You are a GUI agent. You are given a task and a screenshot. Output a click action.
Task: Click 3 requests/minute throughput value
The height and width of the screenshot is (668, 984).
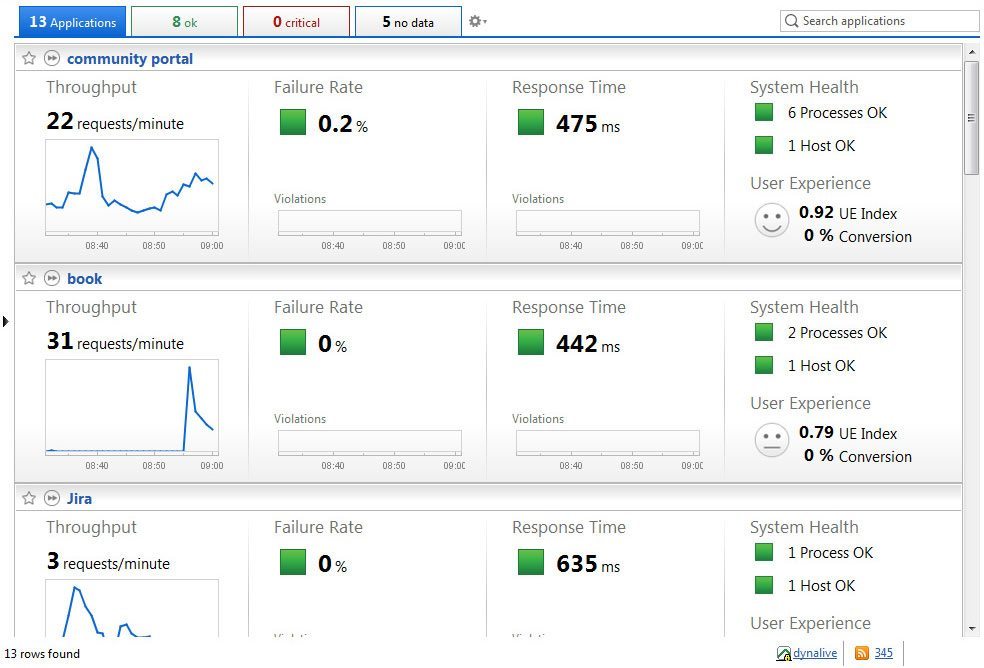pyautogui.click(x=108, y=560)
